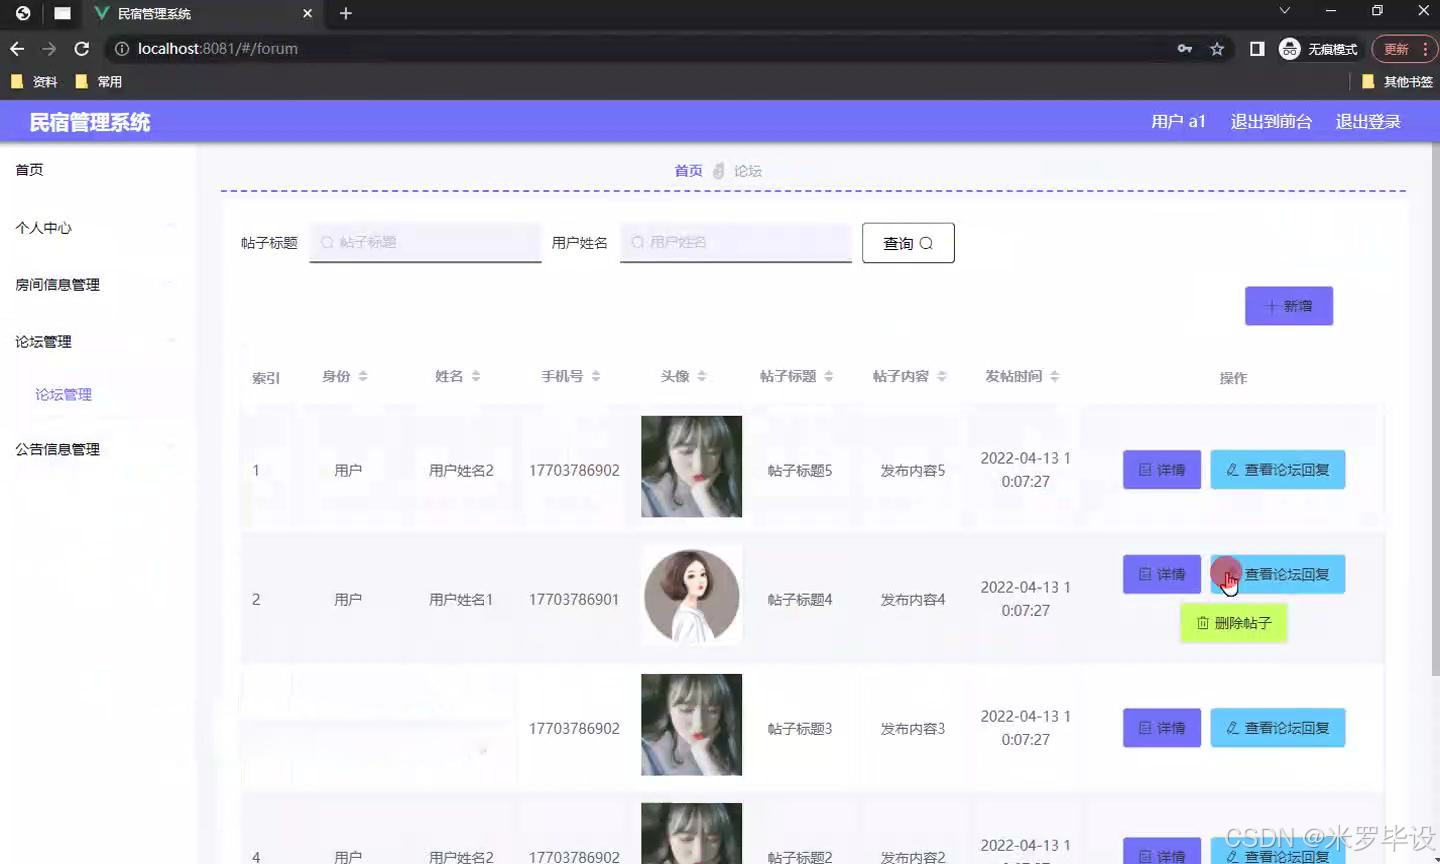Expand the 个人中心 sidebar section

tap(43, 227)
